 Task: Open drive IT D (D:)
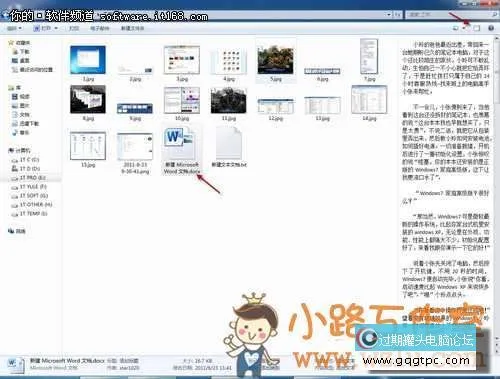click(x=26, y=169)
